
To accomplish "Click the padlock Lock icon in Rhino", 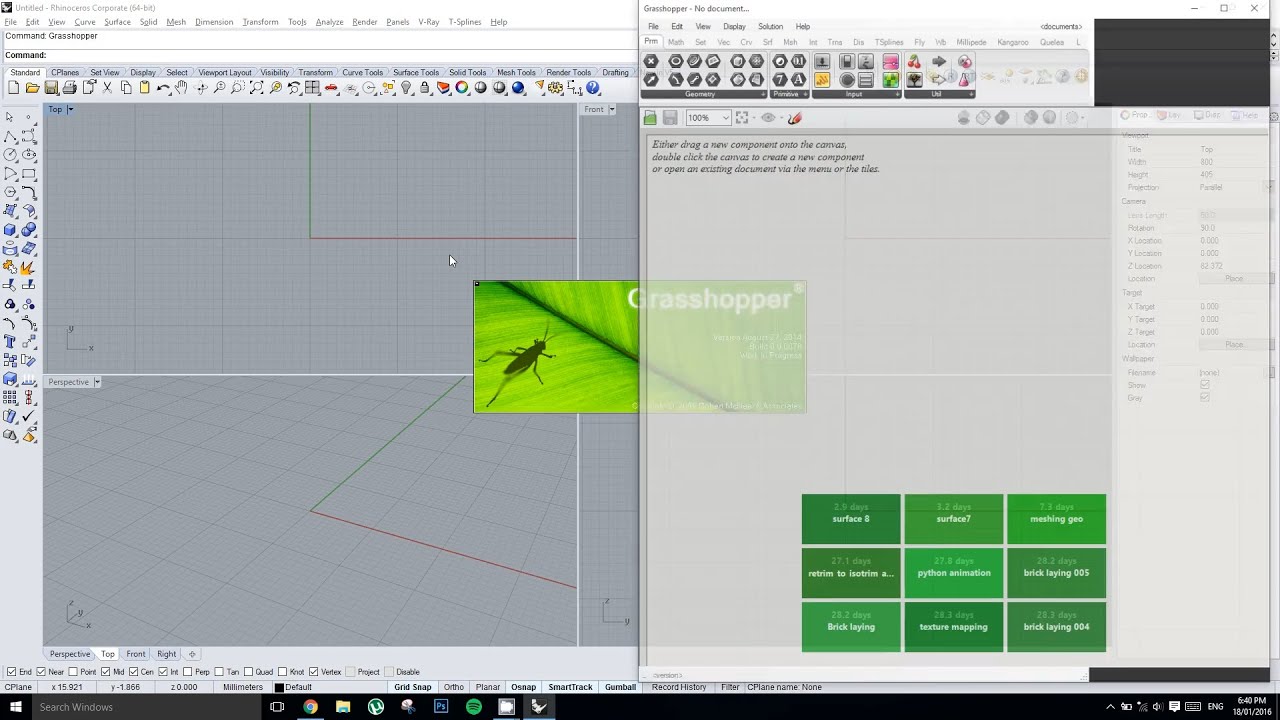I will (x=425, y=88).
